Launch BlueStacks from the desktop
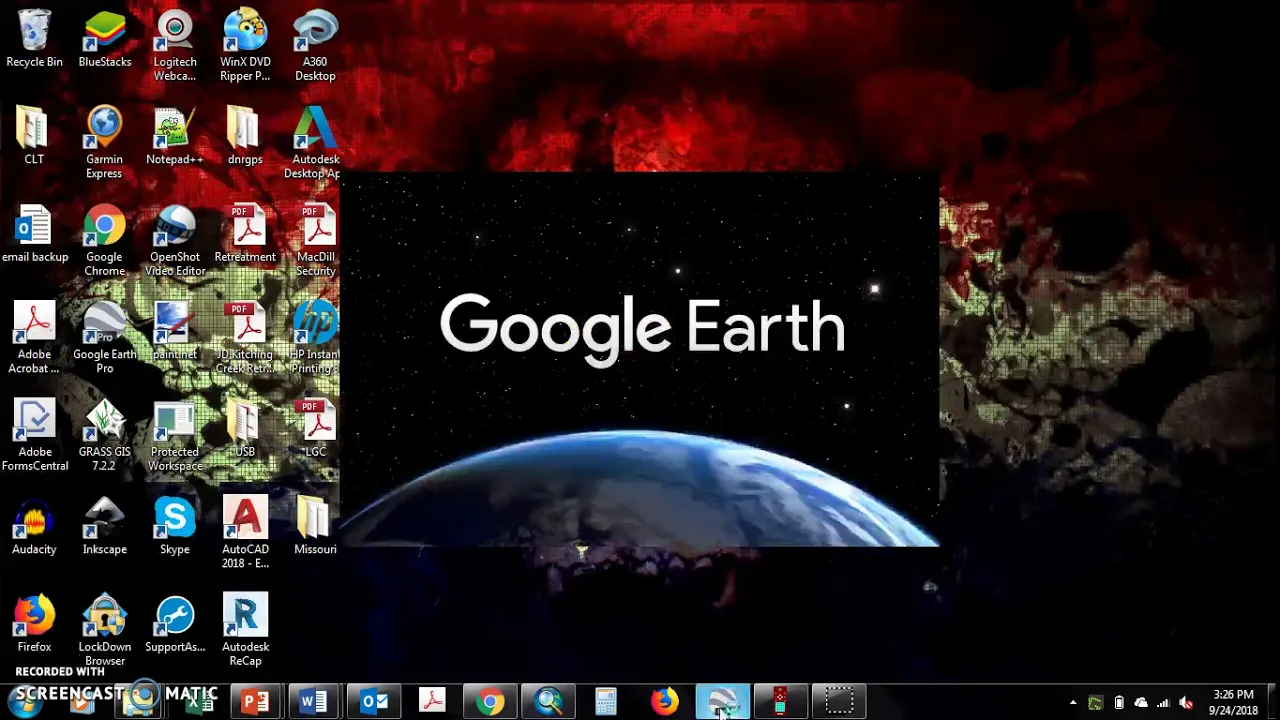1280x720 pixels. click(105, 40)
